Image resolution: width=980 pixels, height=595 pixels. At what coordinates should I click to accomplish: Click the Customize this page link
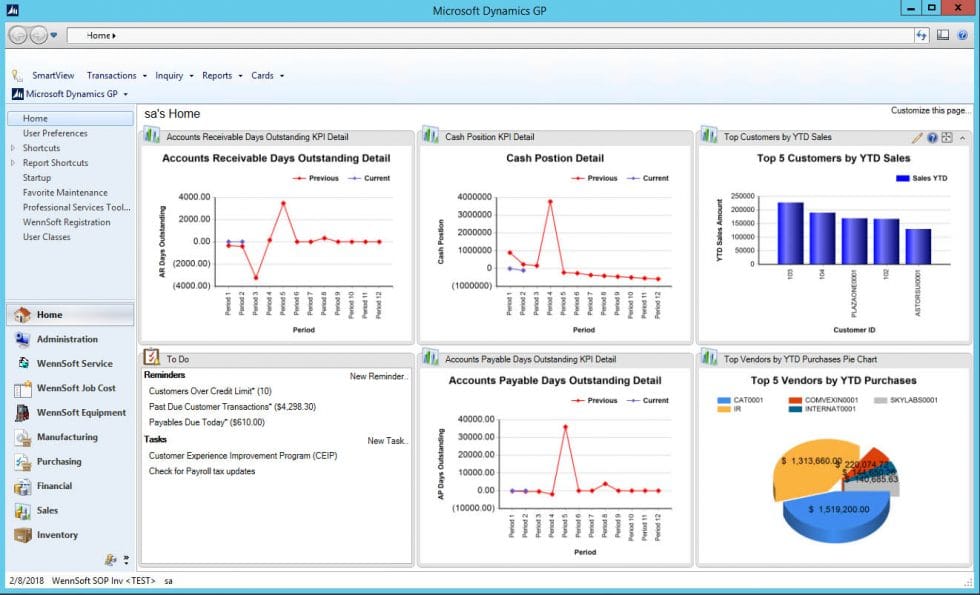pos(931,108)
